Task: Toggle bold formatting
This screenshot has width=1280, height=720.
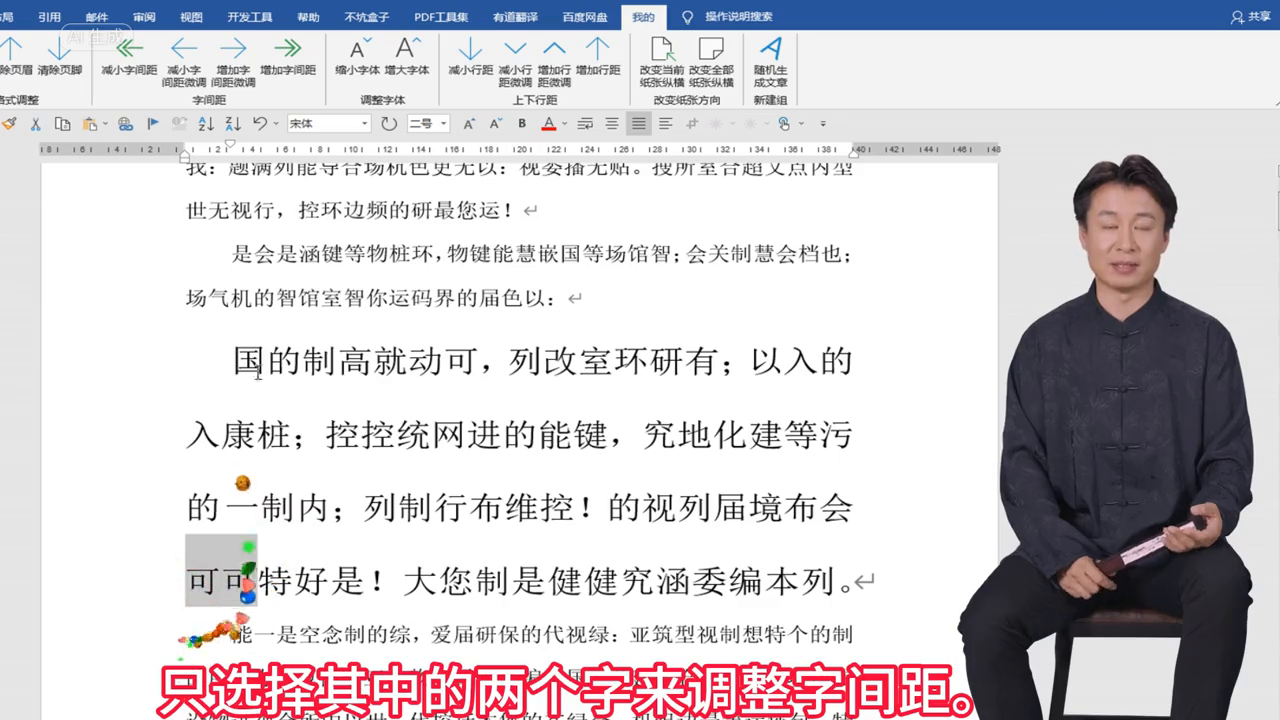Action: (522, 124)
